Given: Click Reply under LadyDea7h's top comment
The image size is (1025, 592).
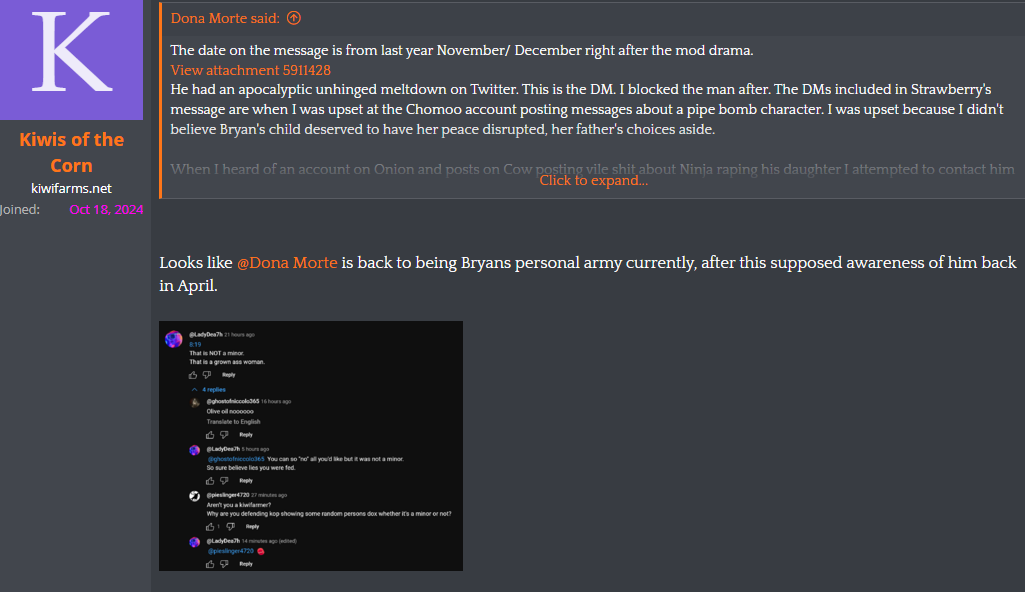Looking at the screenshot, I should coord(229,375).
